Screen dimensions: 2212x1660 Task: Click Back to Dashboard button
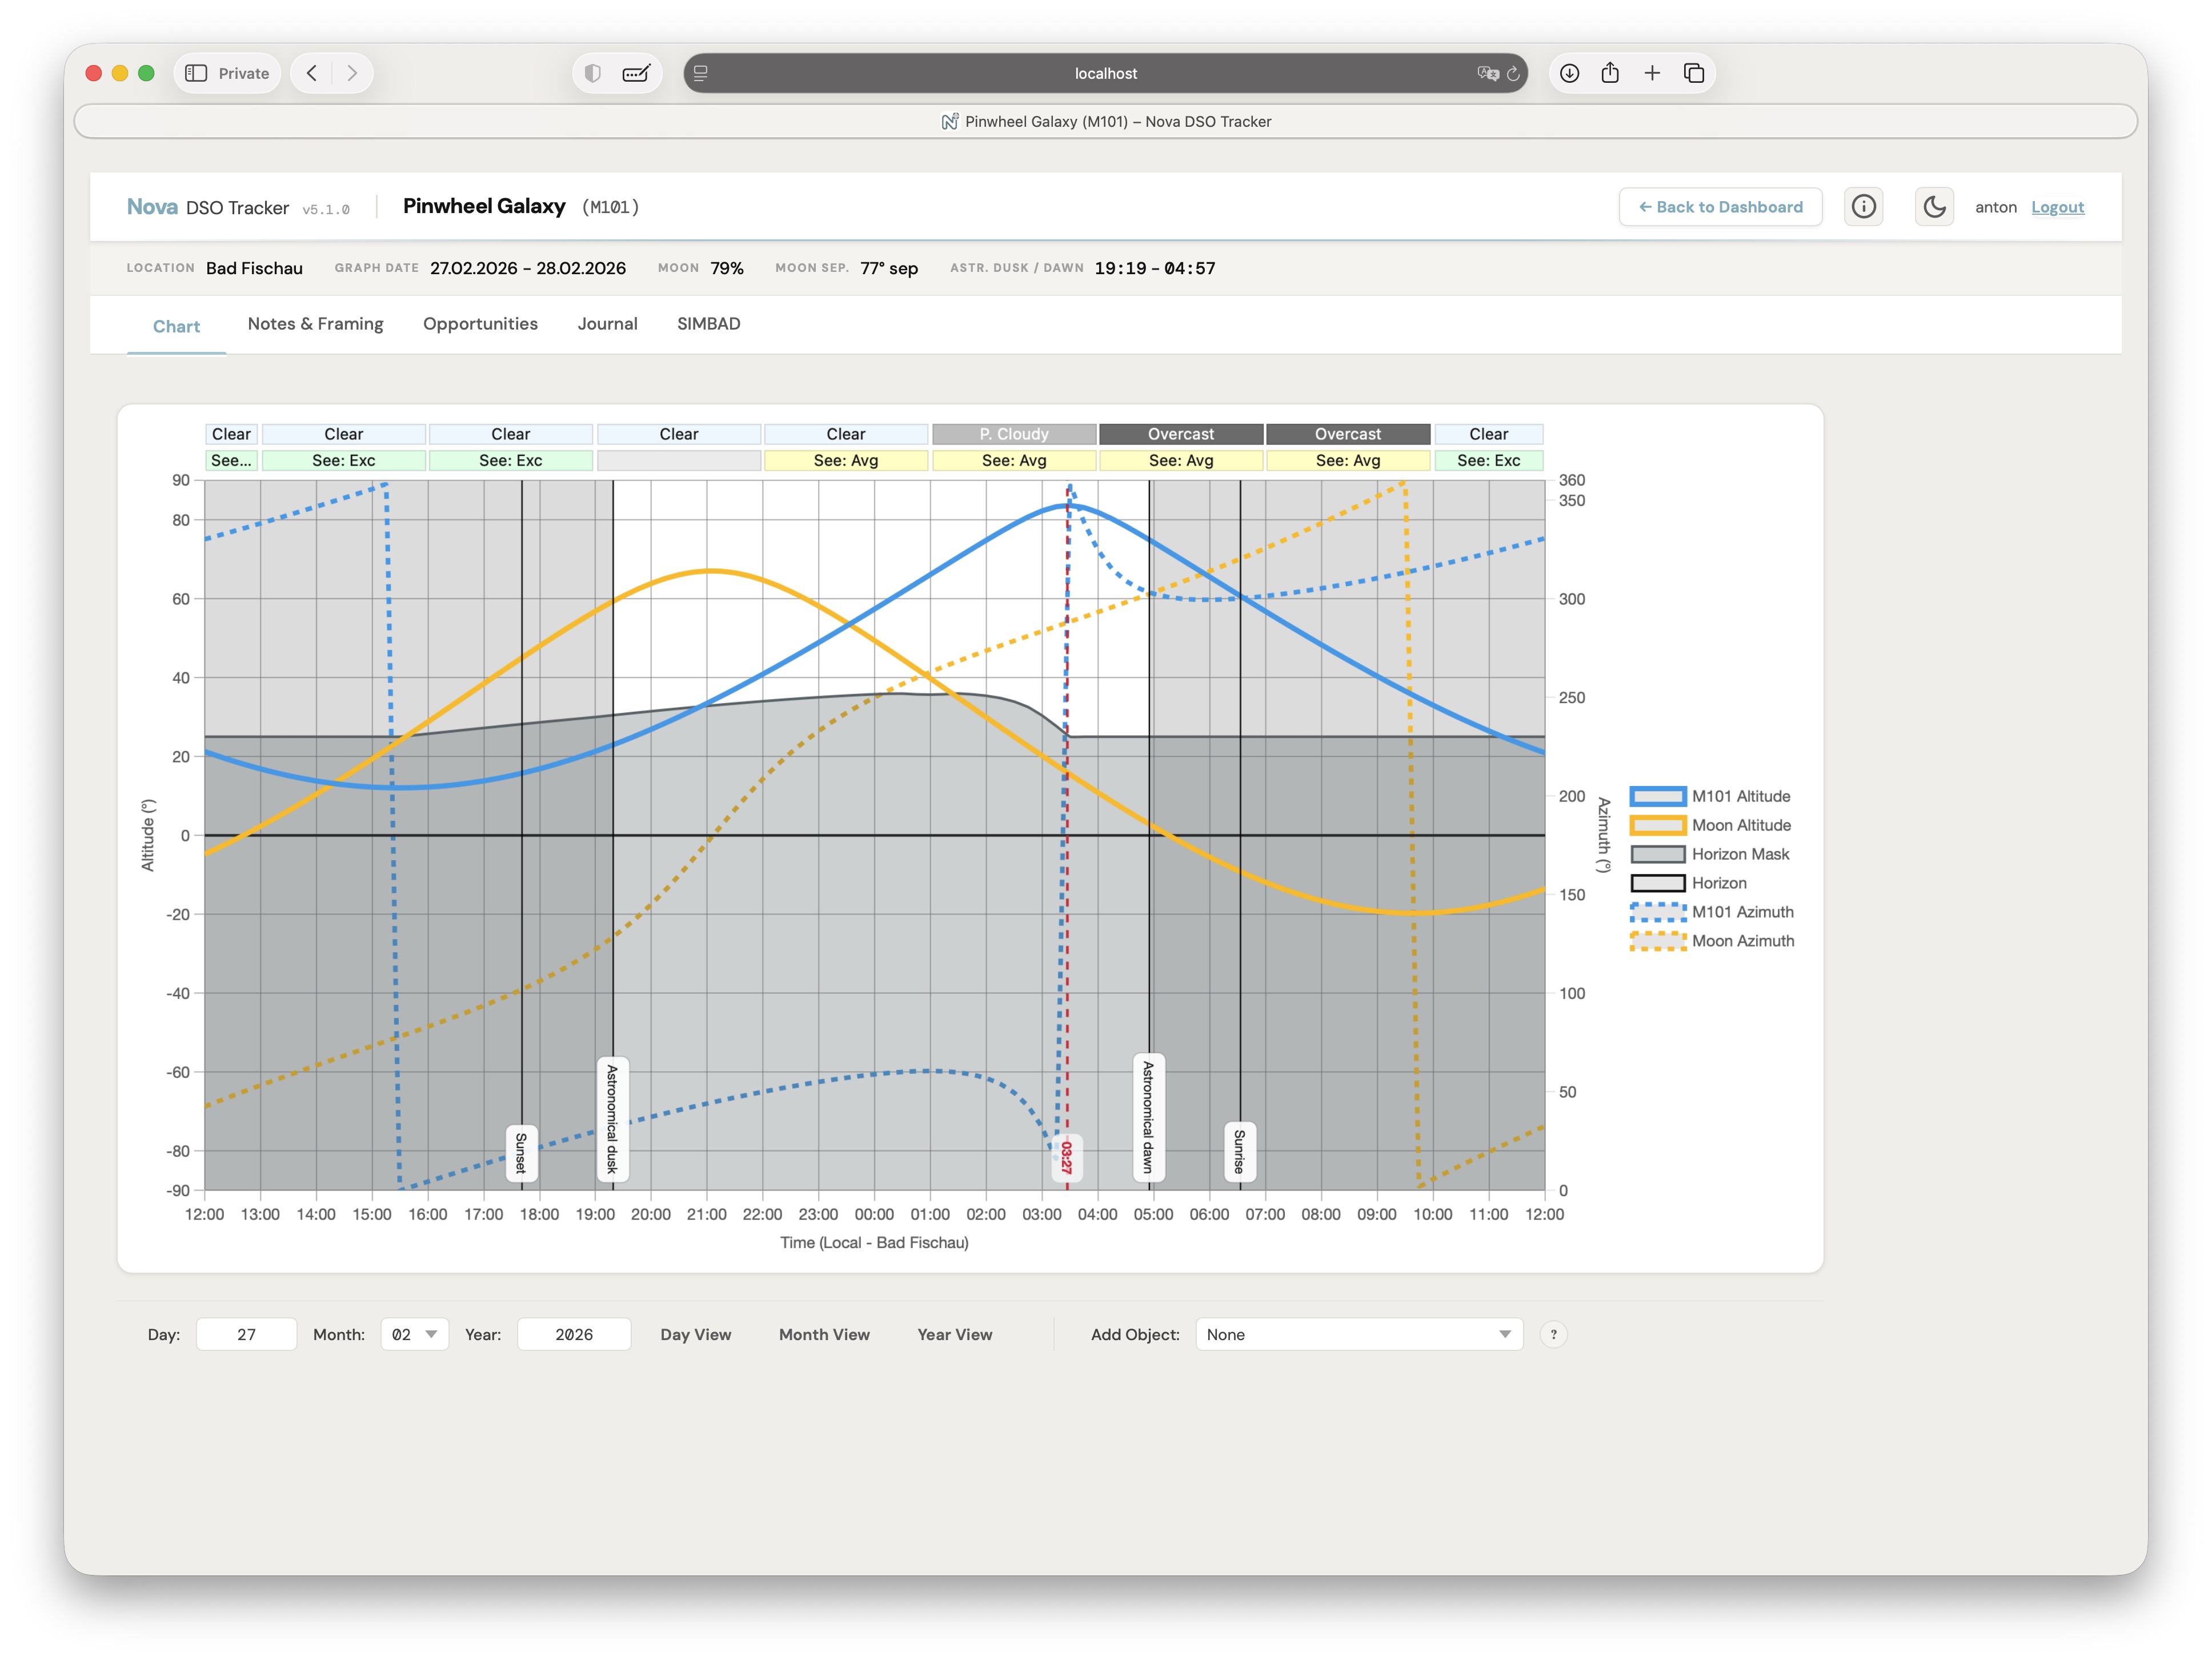coord(1720,207)
